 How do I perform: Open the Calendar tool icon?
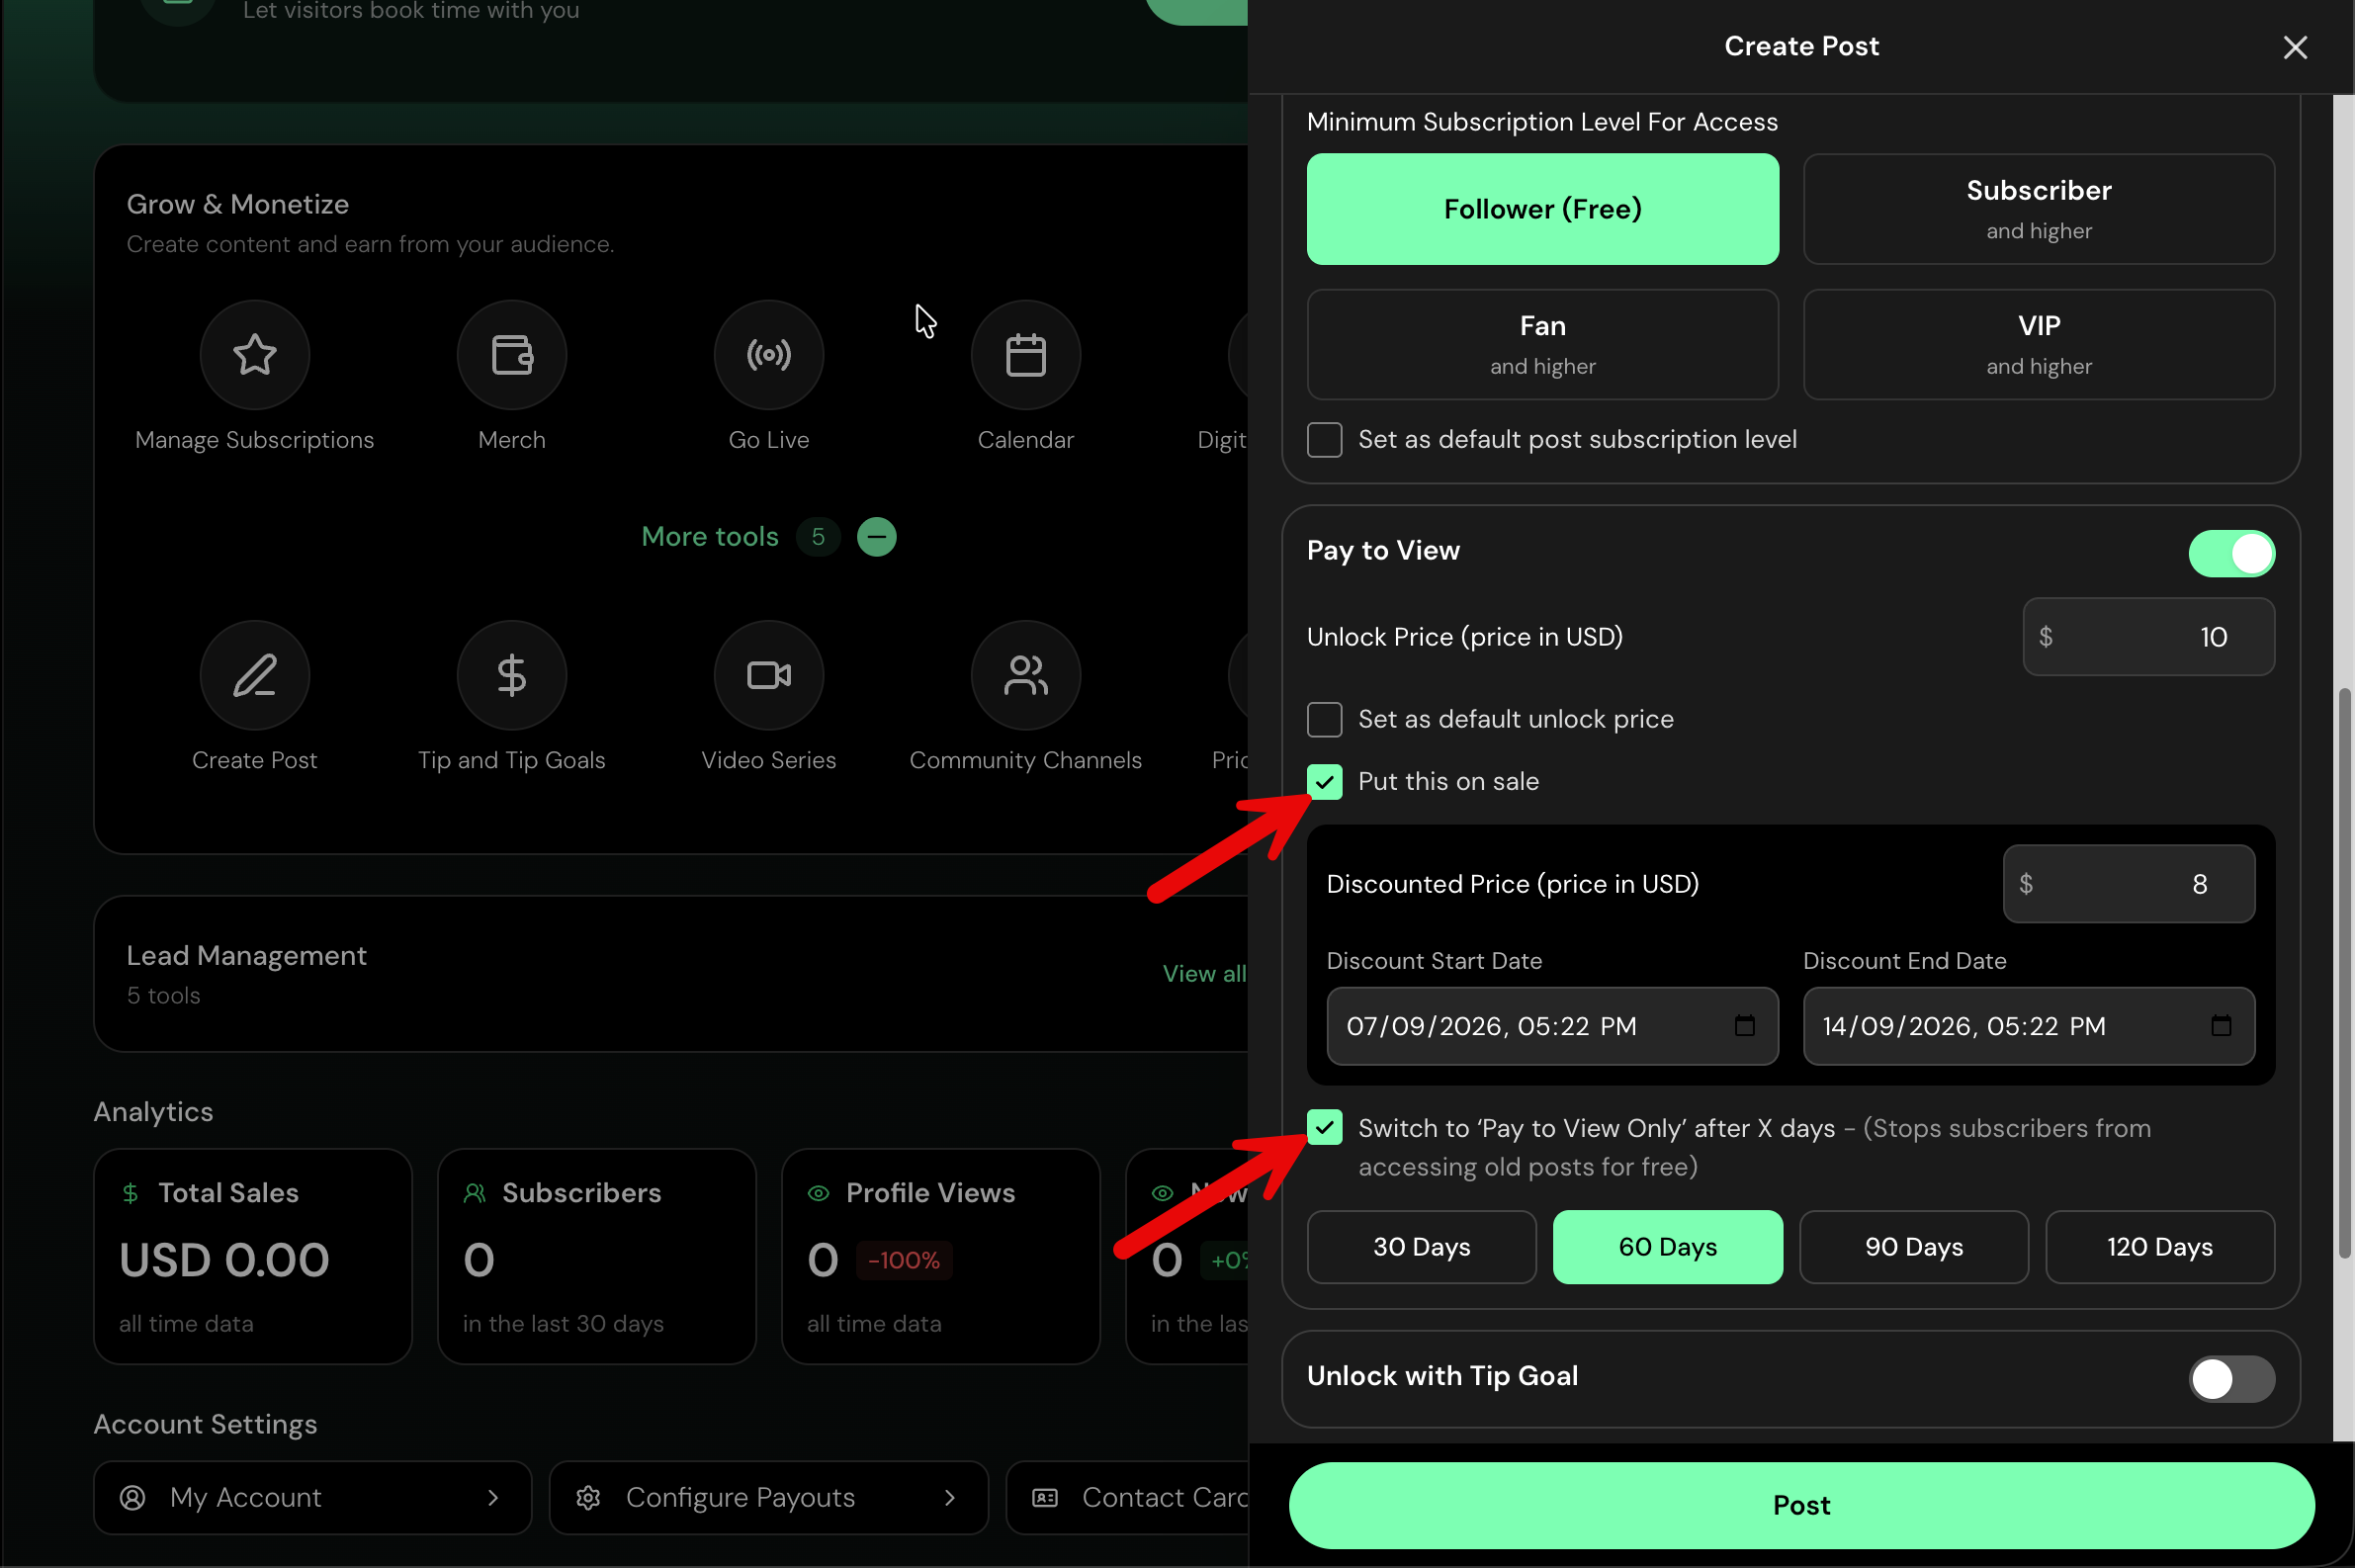[x=1025, y=355]
